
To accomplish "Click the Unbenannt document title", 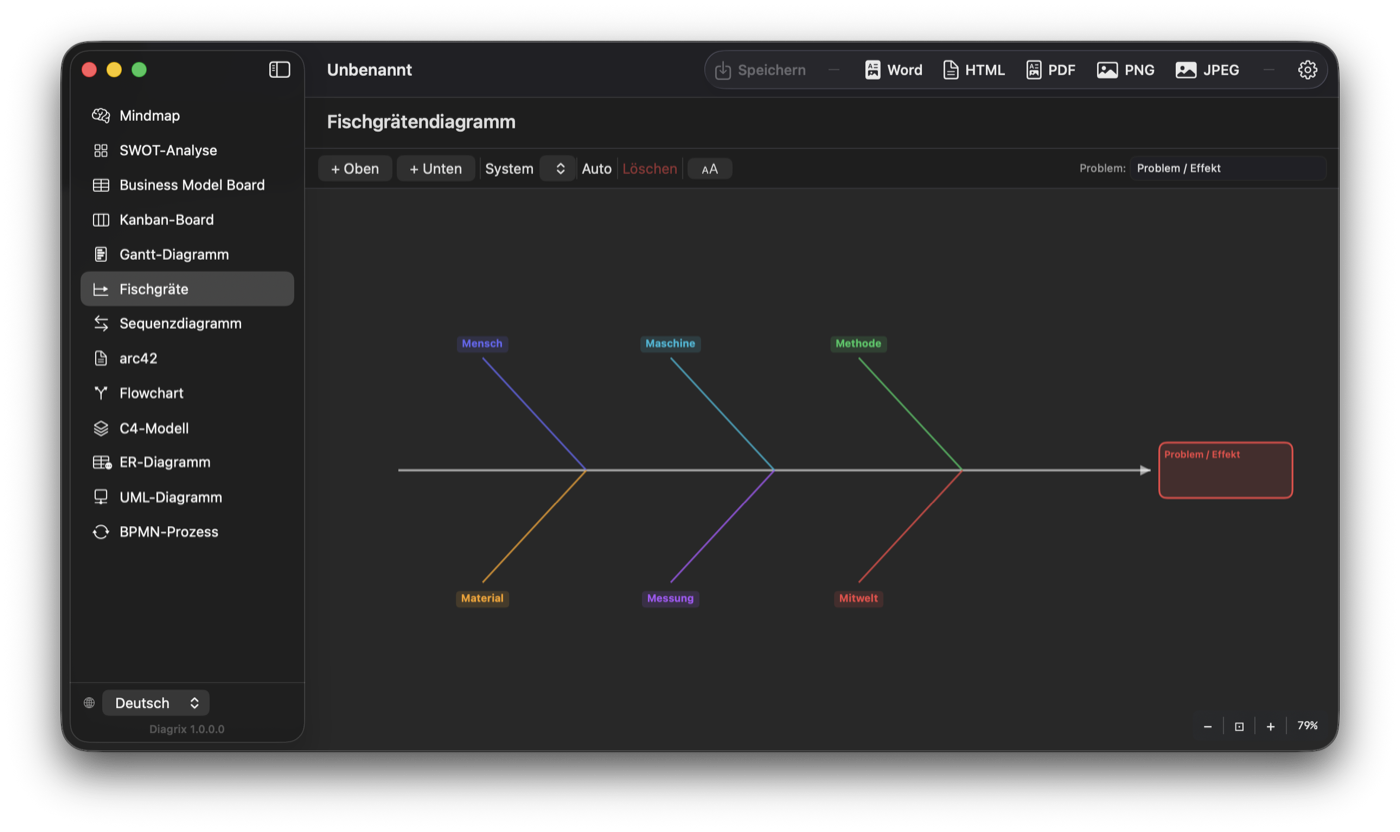I will [x=369, y=70].
